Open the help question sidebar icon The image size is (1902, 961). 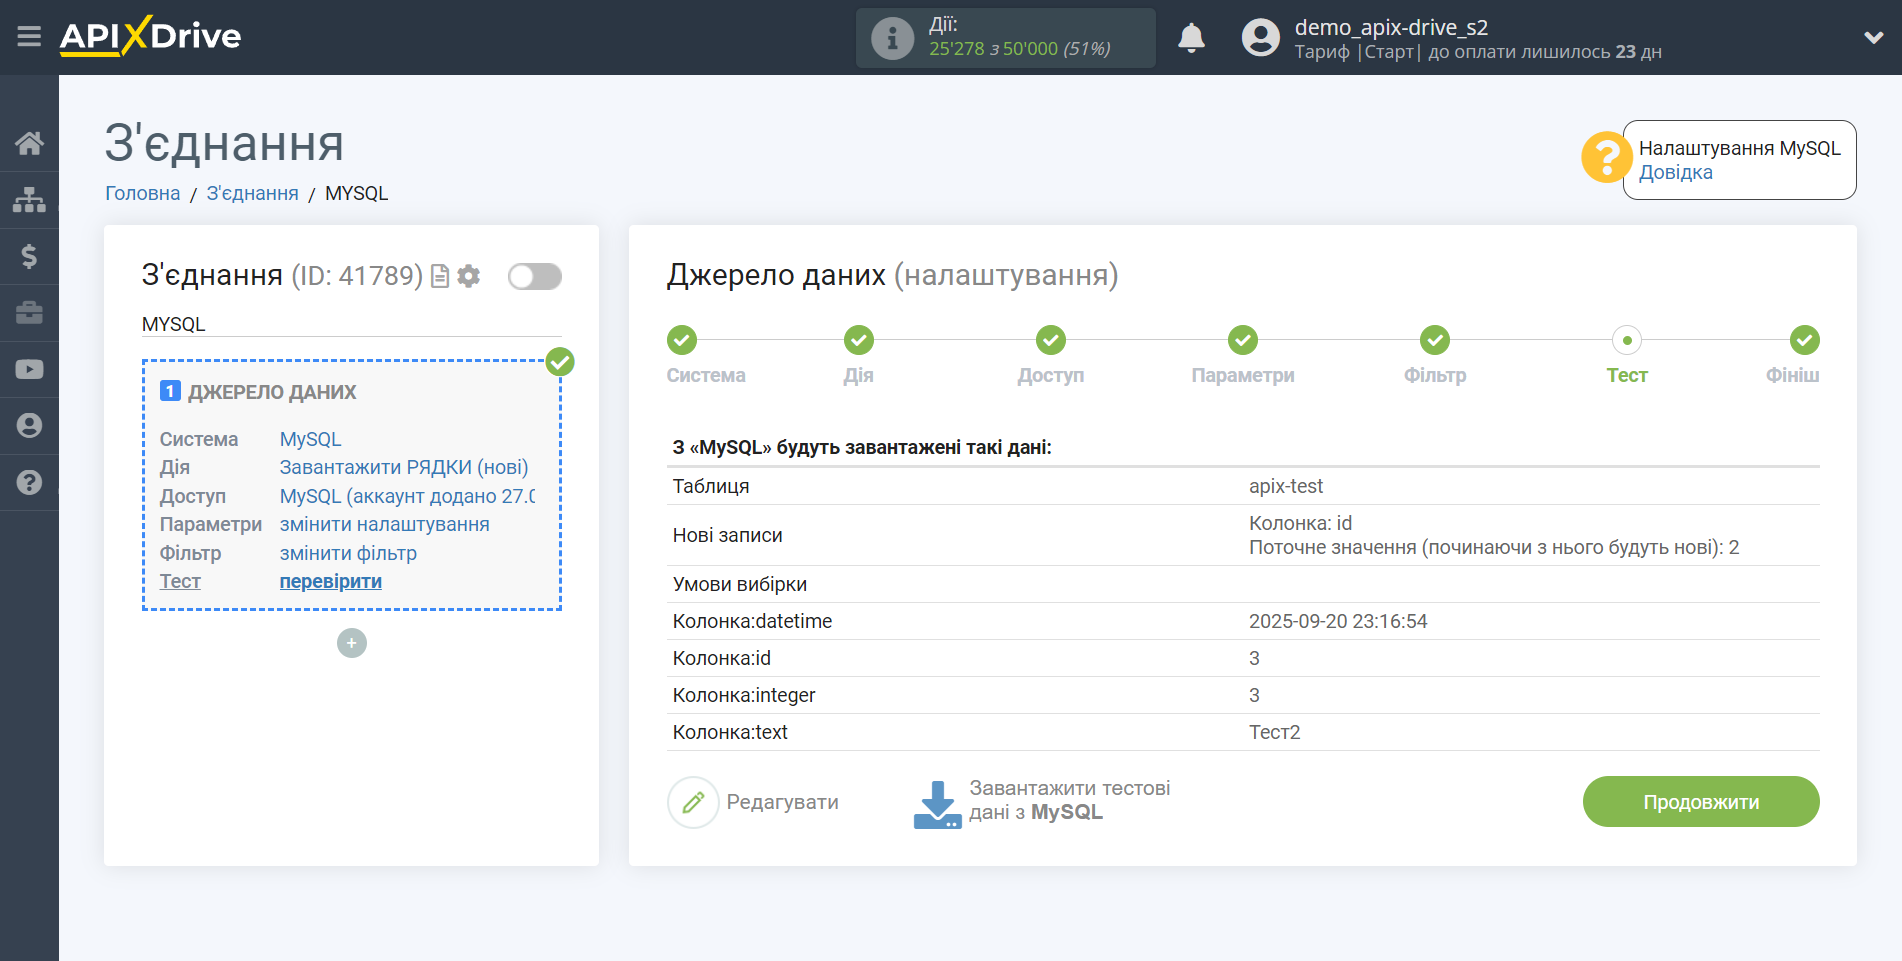pos(29,482)
